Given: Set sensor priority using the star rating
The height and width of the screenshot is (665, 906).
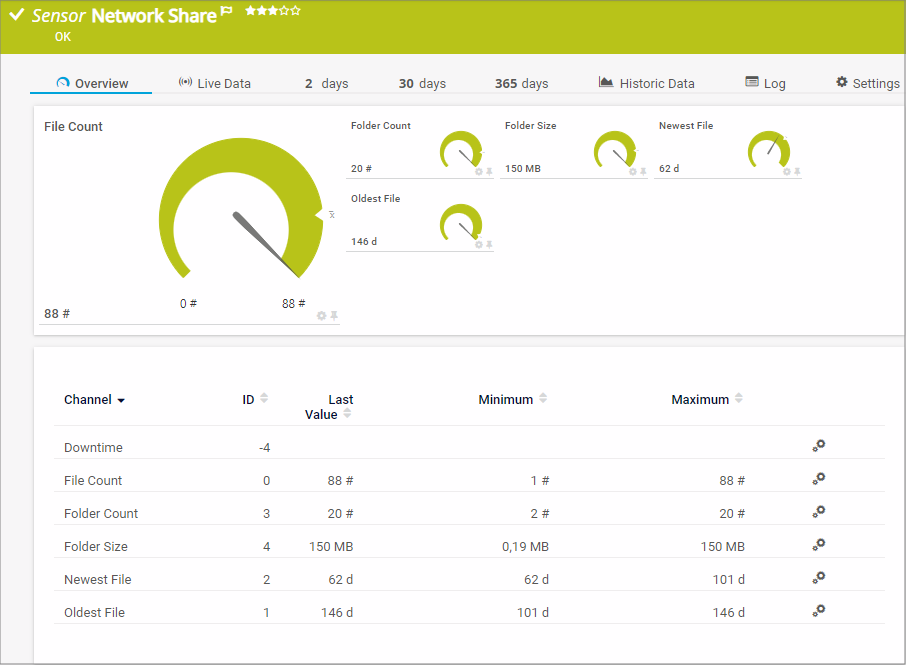Looking at the screenshot, I should point(273,11).
